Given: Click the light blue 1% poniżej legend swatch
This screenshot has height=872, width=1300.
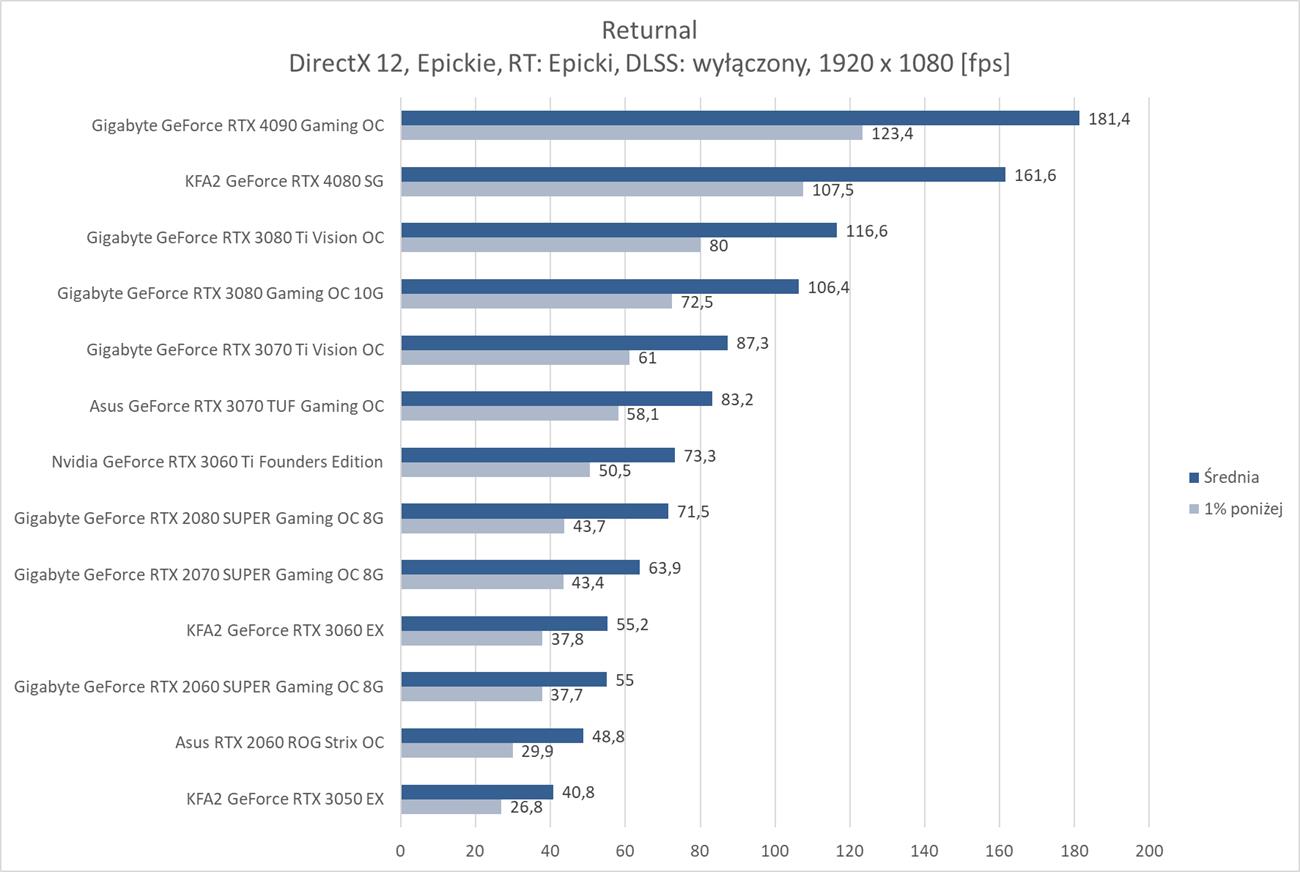Looking at the screenshot, I should pyautogui.click(x=1193, y=509).
